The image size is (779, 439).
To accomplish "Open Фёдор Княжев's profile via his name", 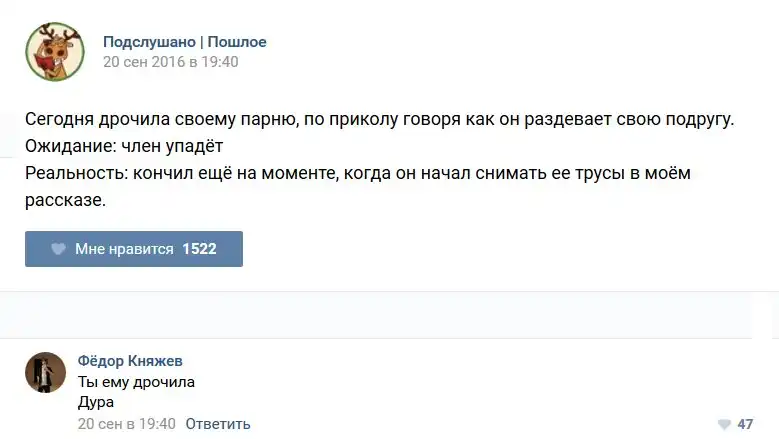I will [x=130, y=361].
